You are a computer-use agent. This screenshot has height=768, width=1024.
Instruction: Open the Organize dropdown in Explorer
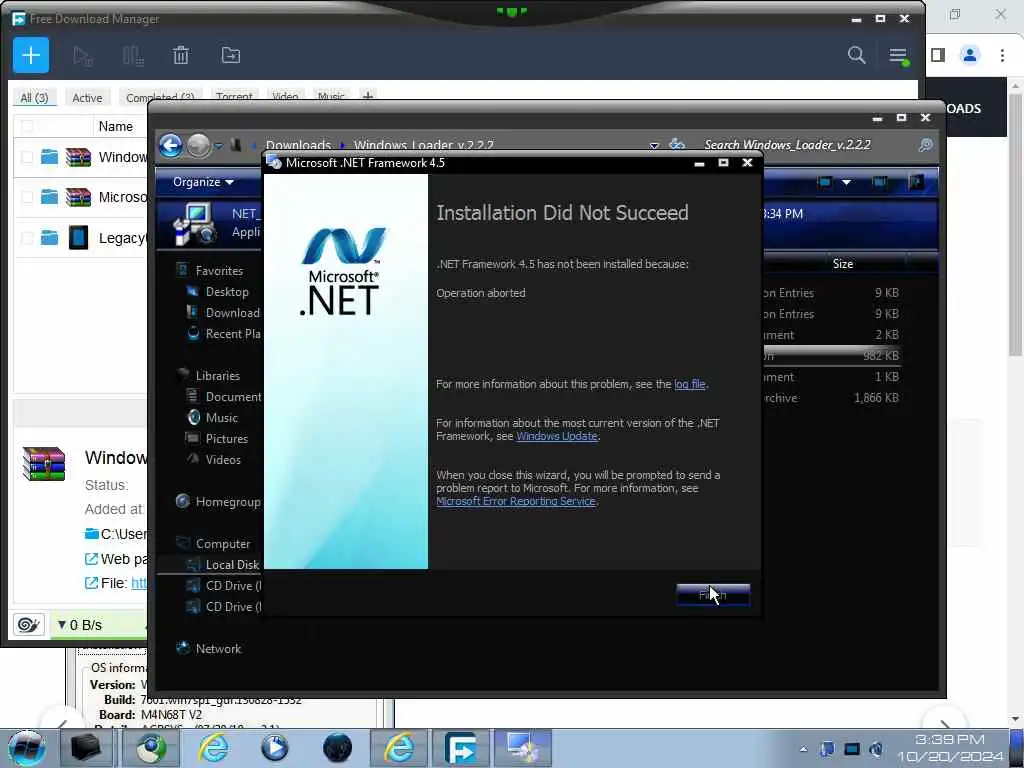click(x=203, y=182)
